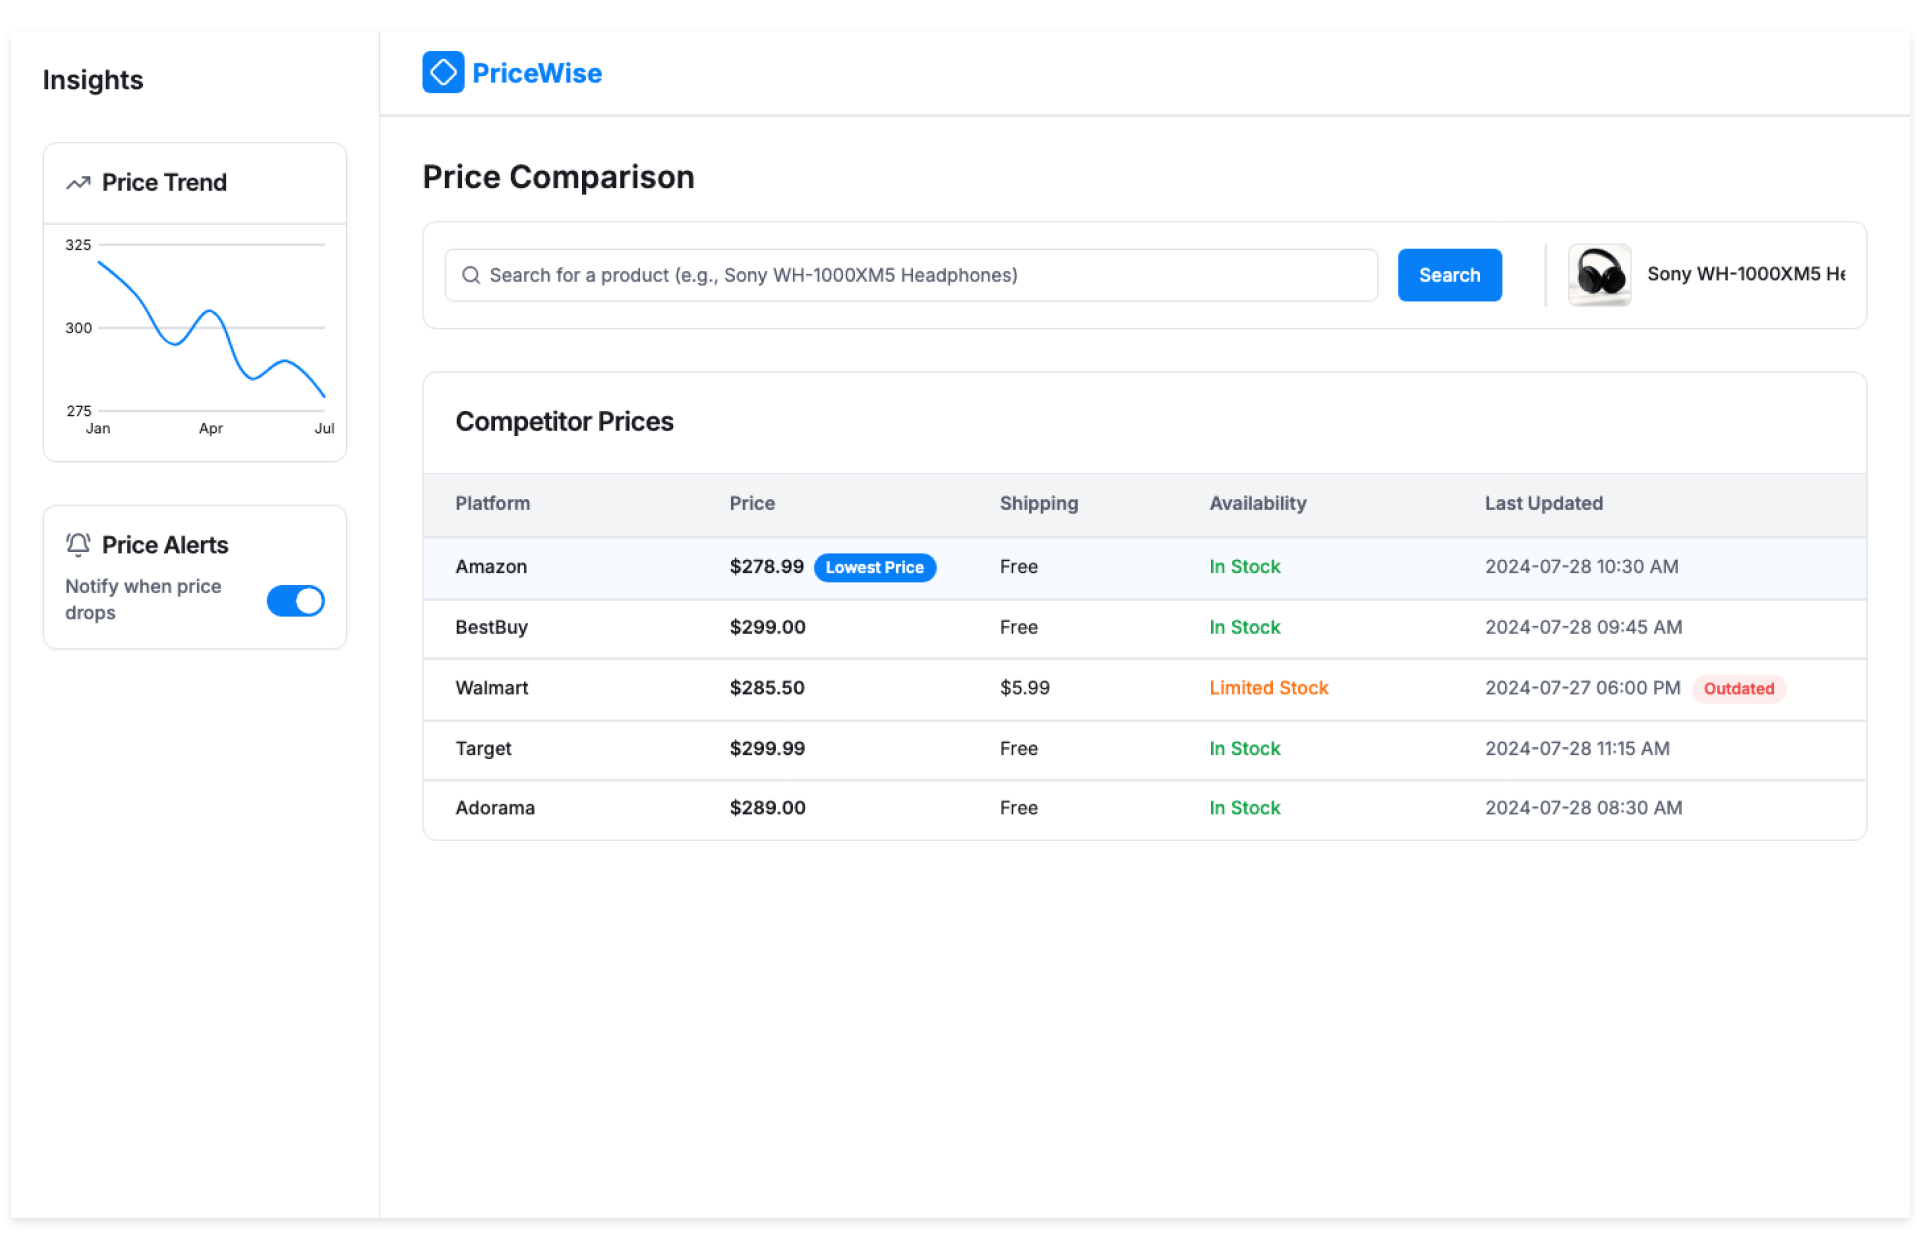Image resolution: width=1920 pixels, height=1248 pixels.
Task: Sort by the Platform column header
Action: (493, 503)
